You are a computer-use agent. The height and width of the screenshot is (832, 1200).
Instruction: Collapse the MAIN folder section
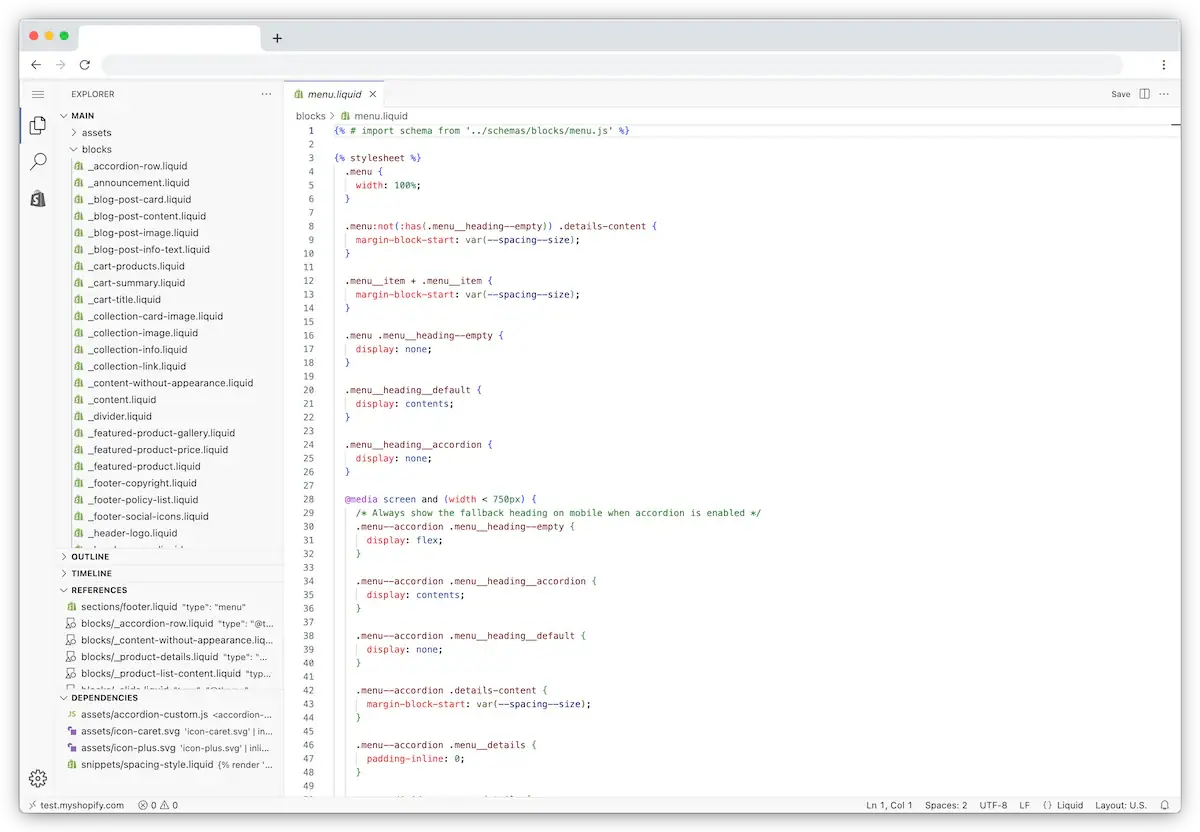click(x=82, y=116)
